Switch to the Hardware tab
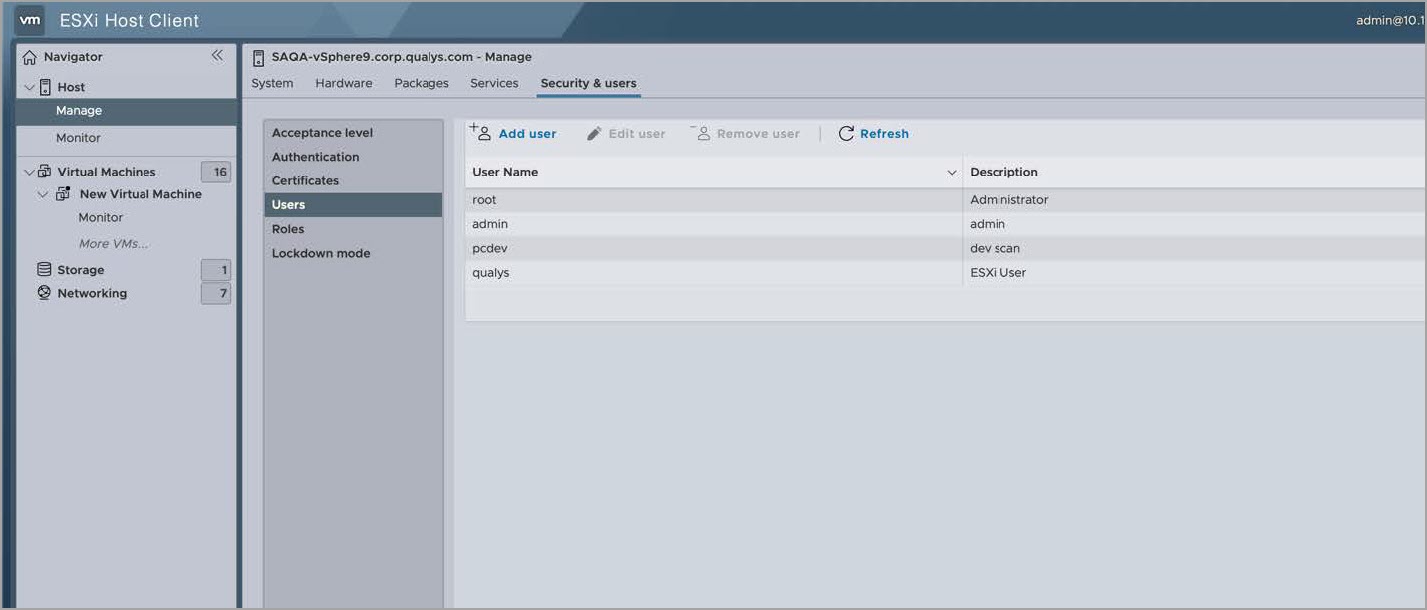Screen dimensions: 1427x610 click(x=343, y=83)
